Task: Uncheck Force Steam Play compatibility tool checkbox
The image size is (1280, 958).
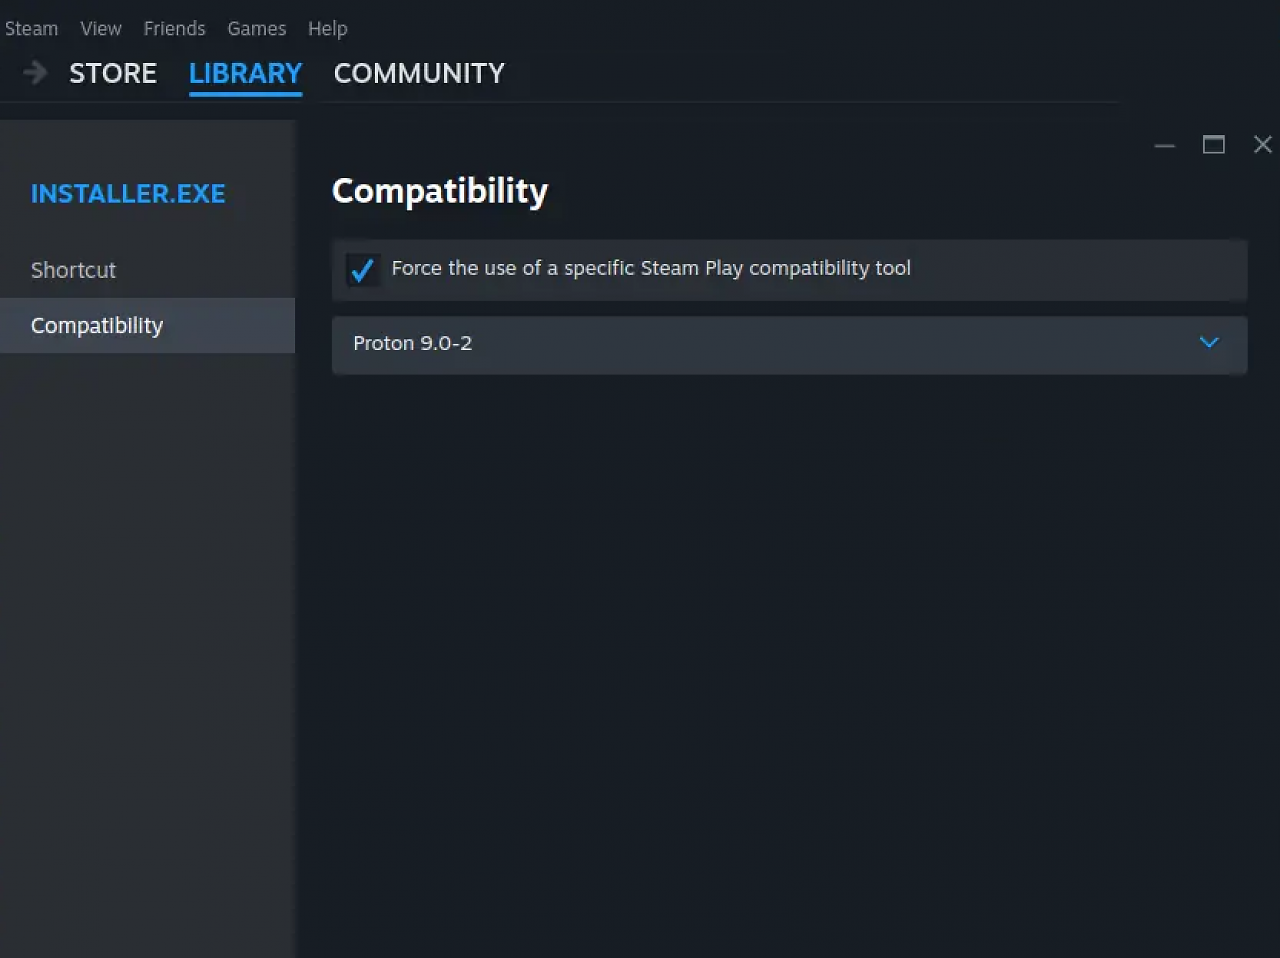Action: 362,269
